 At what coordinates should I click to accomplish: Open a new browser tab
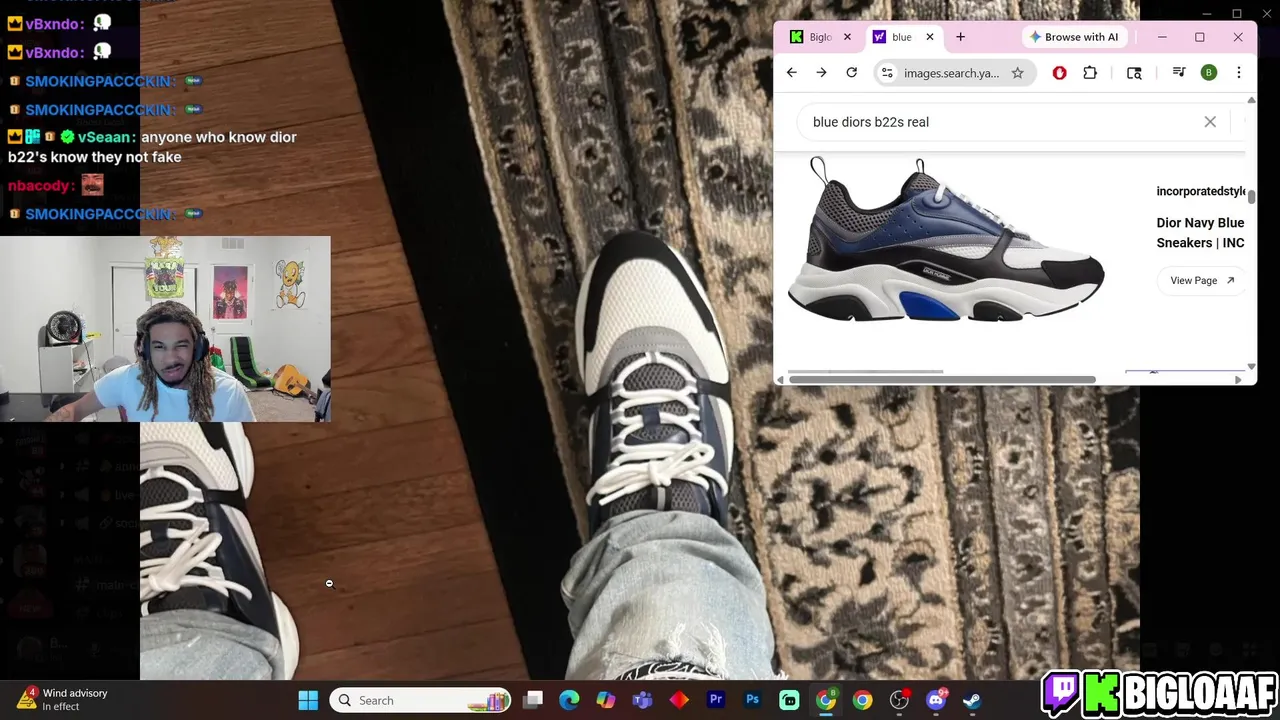pos(960,37)
